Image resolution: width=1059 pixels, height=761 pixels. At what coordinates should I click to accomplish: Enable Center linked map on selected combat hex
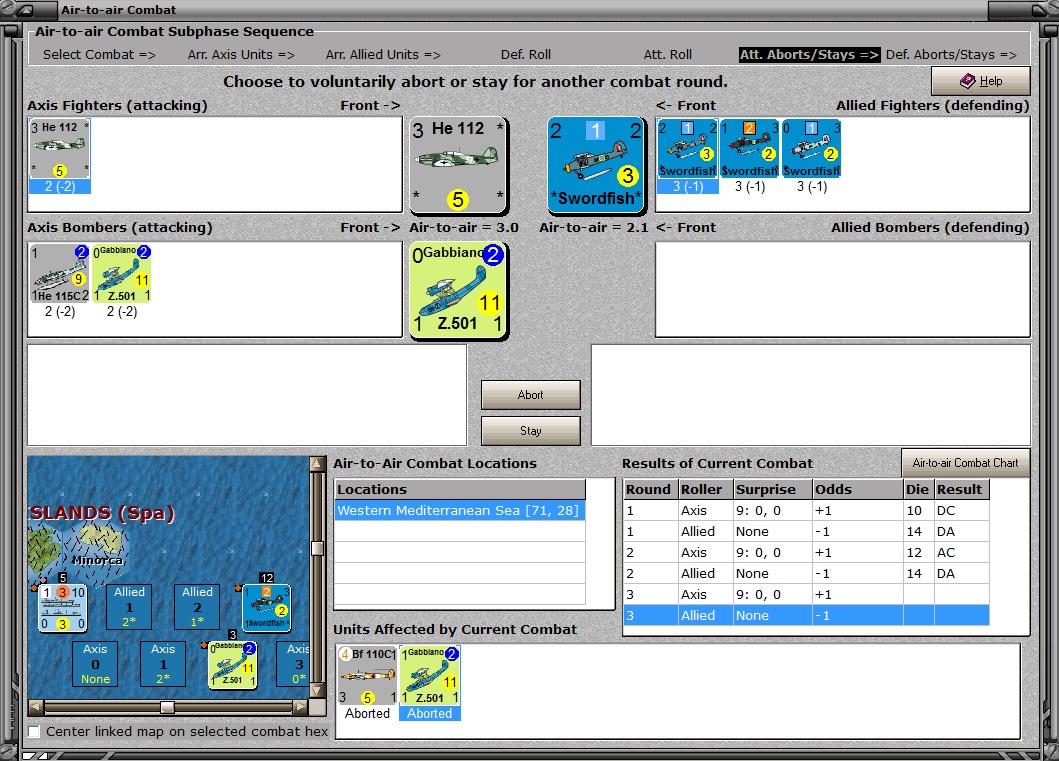[34, 731]
